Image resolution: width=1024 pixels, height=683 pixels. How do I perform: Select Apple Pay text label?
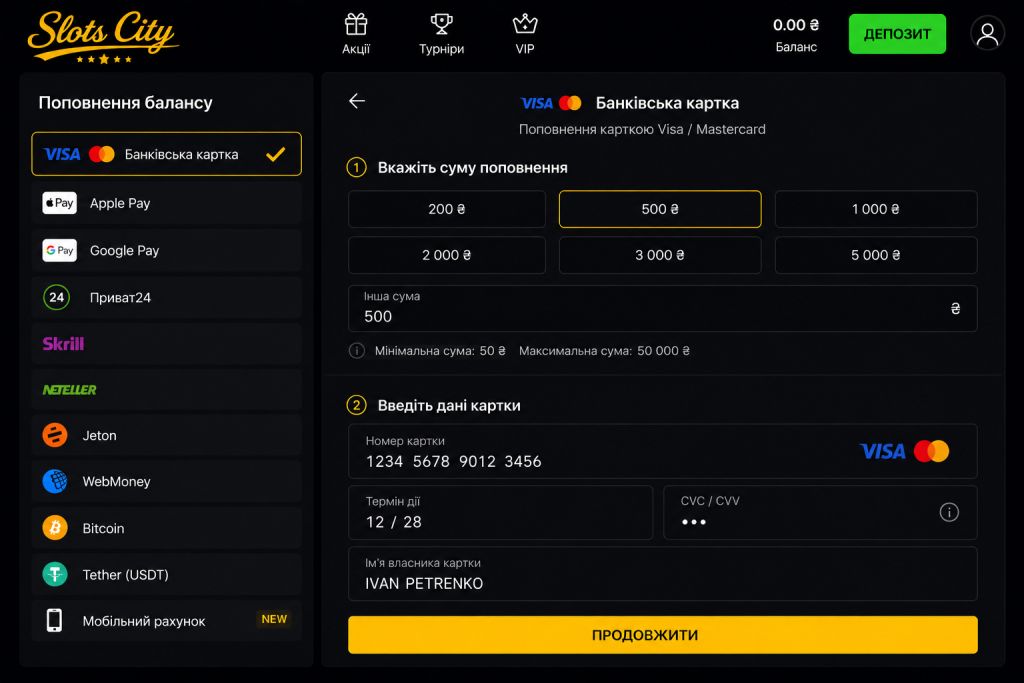coord(120,203)
